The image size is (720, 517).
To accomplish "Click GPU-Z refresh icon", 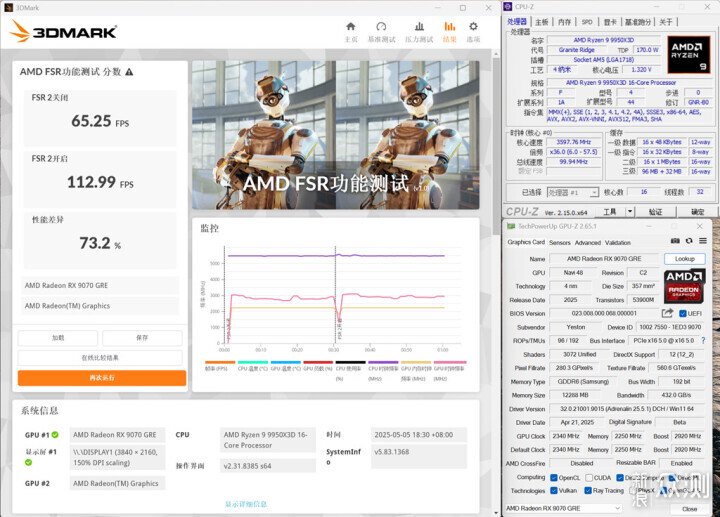I will tap(689, 241).
